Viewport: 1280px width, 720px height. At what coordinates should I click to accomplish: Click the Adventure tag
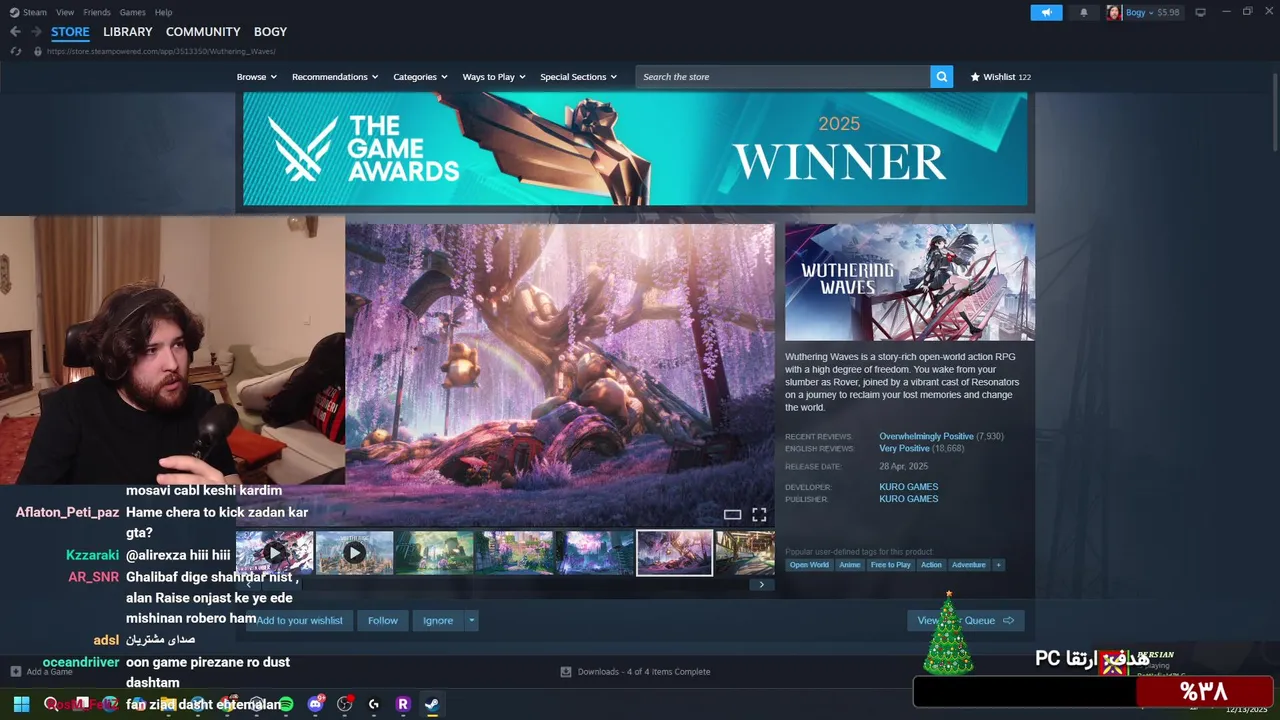click(x=968, y=565)
